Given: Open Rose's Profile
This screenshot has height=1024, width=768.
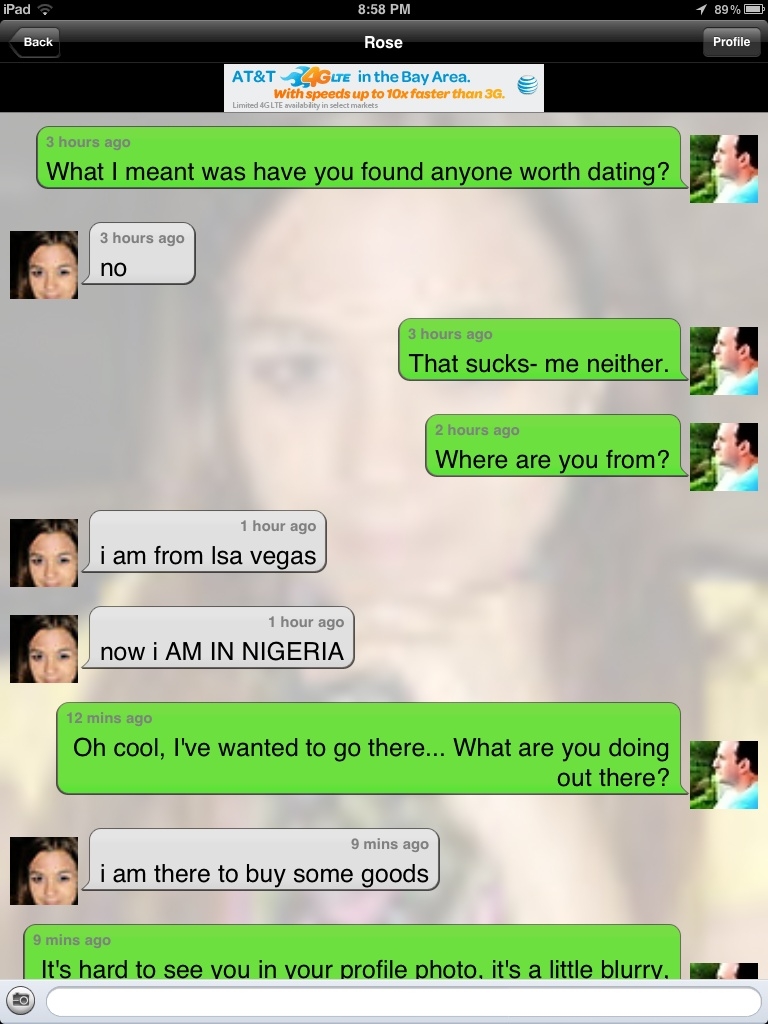Looking at the screenshot, I should pyautogui.click(x=731, y=42).
